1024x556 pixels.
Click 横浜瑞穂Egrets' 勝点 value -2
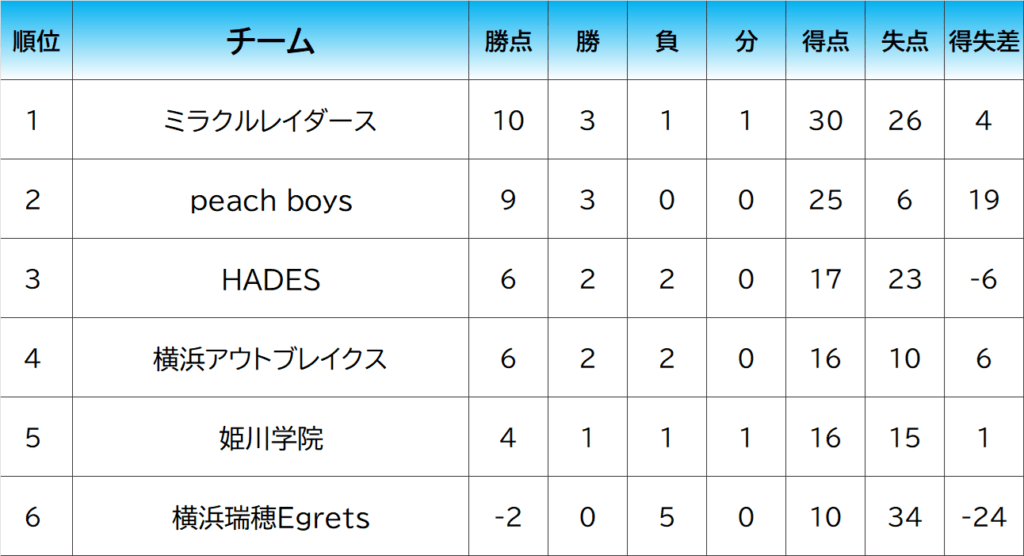(508, 517)
